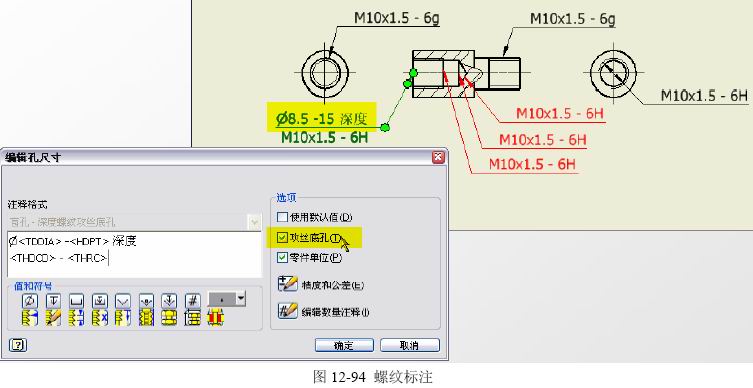Uncheck the 攻丝底孔 tap drill checkbox
753x388 pixels.
tap(282, 238)
